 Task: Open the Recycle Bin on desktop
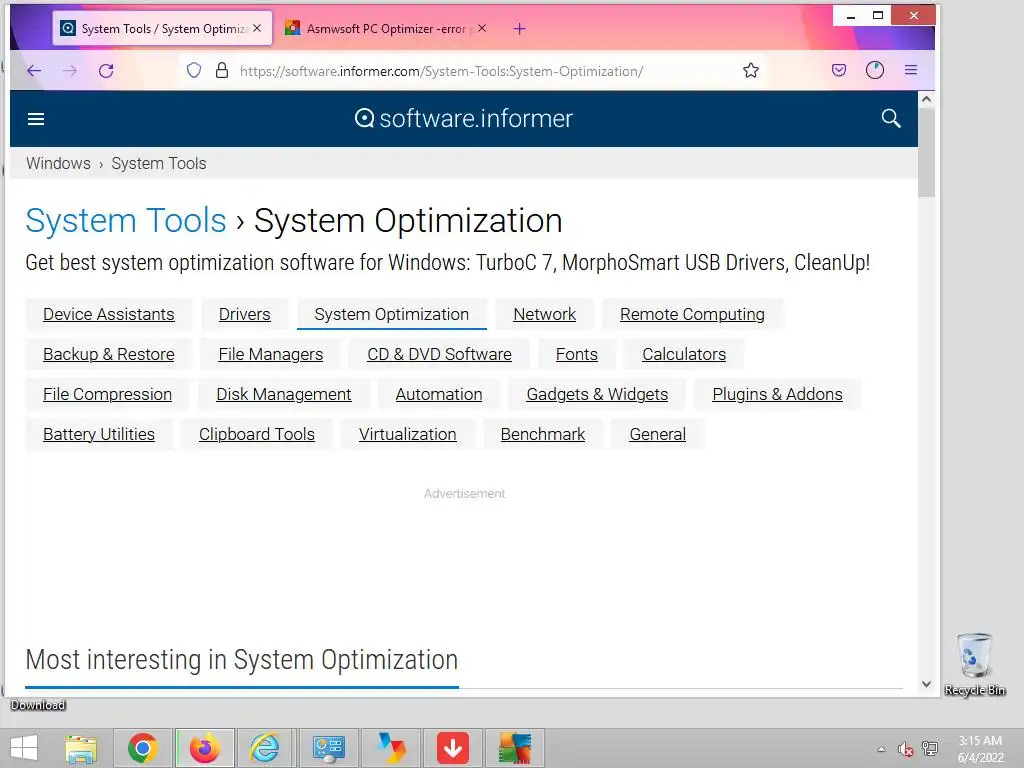(x=975, y=664)
